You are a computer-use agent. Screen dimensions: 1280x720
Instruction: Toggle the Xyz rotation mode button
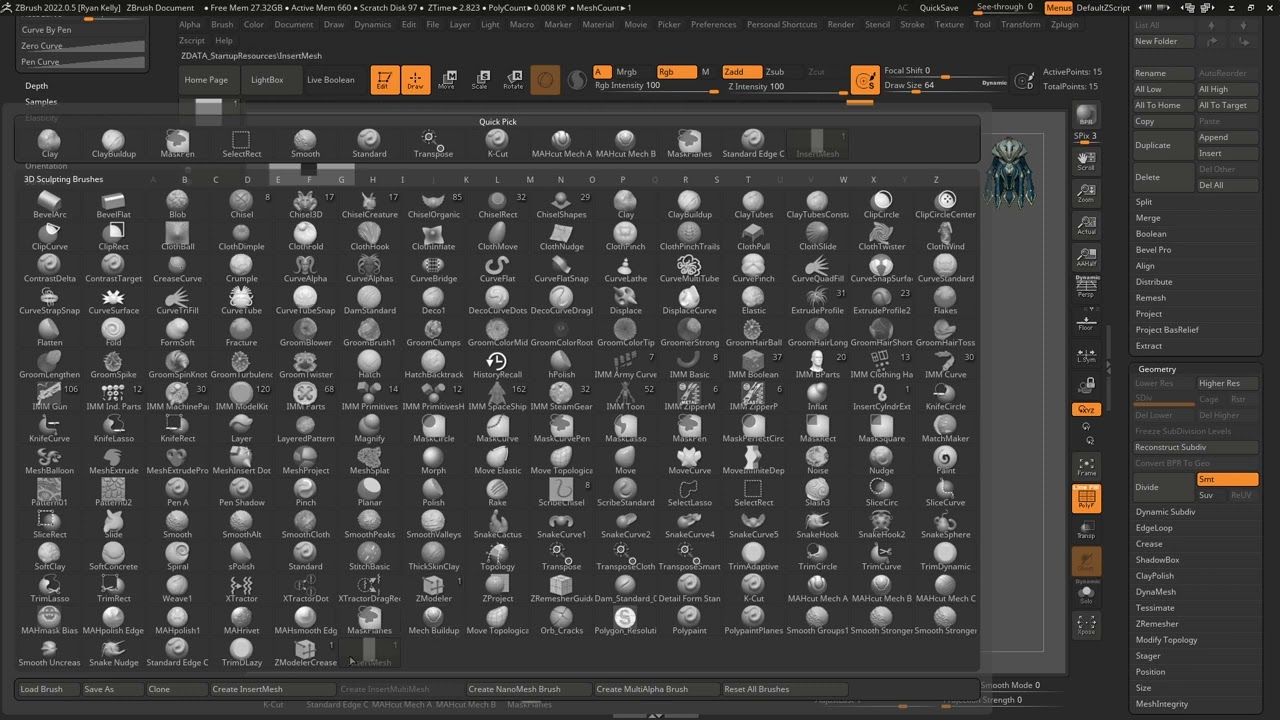point(1086,410)
